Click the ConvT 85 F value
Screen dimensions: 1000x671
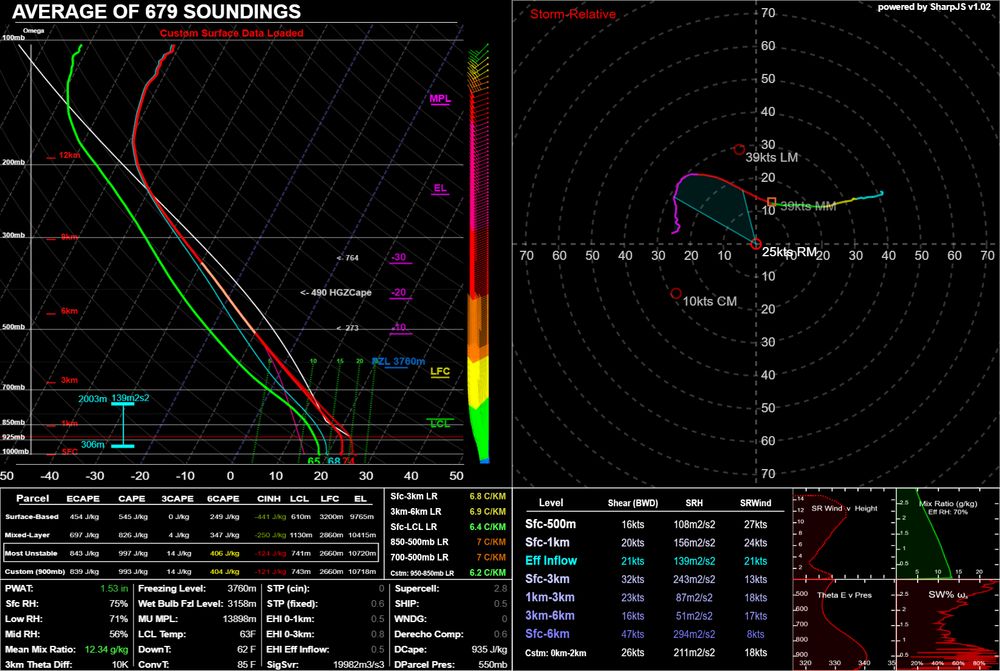tap(246, 665)
